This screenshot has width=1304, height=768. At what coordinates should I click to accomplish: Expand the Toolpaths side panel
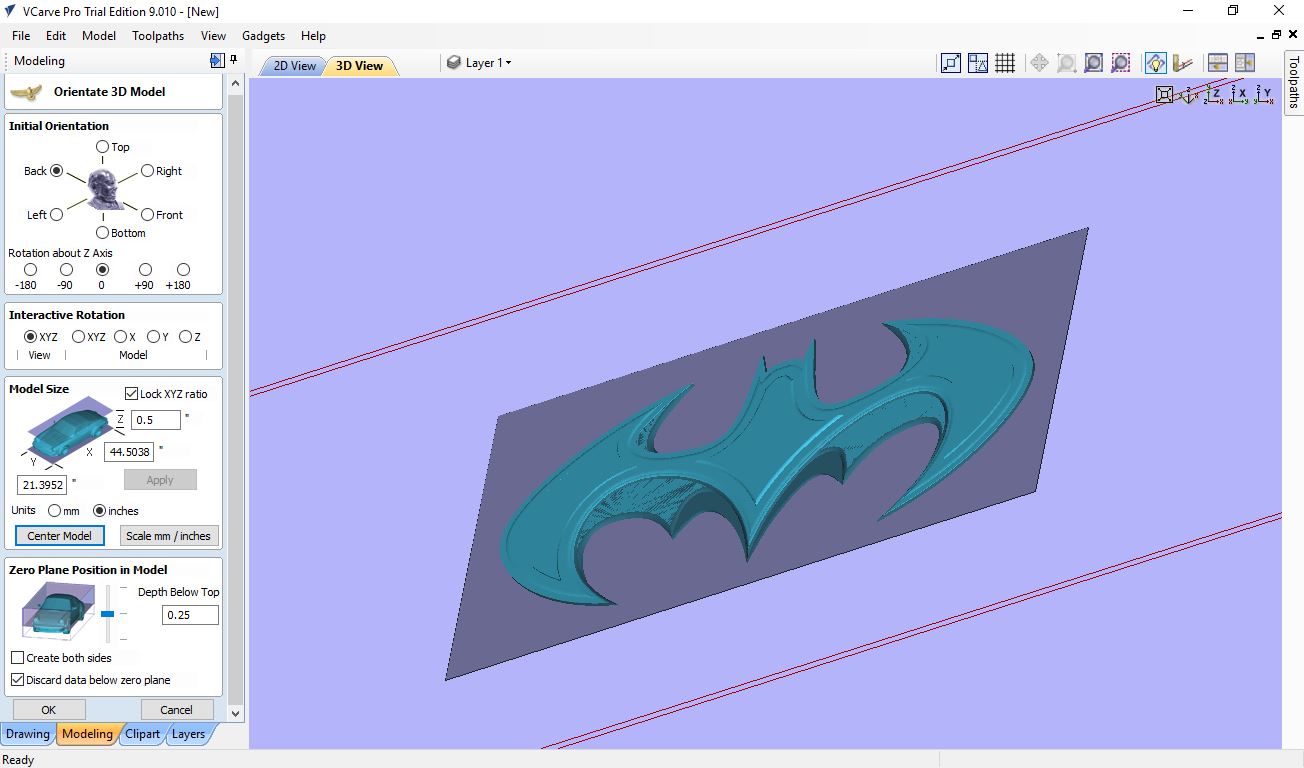click(x=1293, y=82)
